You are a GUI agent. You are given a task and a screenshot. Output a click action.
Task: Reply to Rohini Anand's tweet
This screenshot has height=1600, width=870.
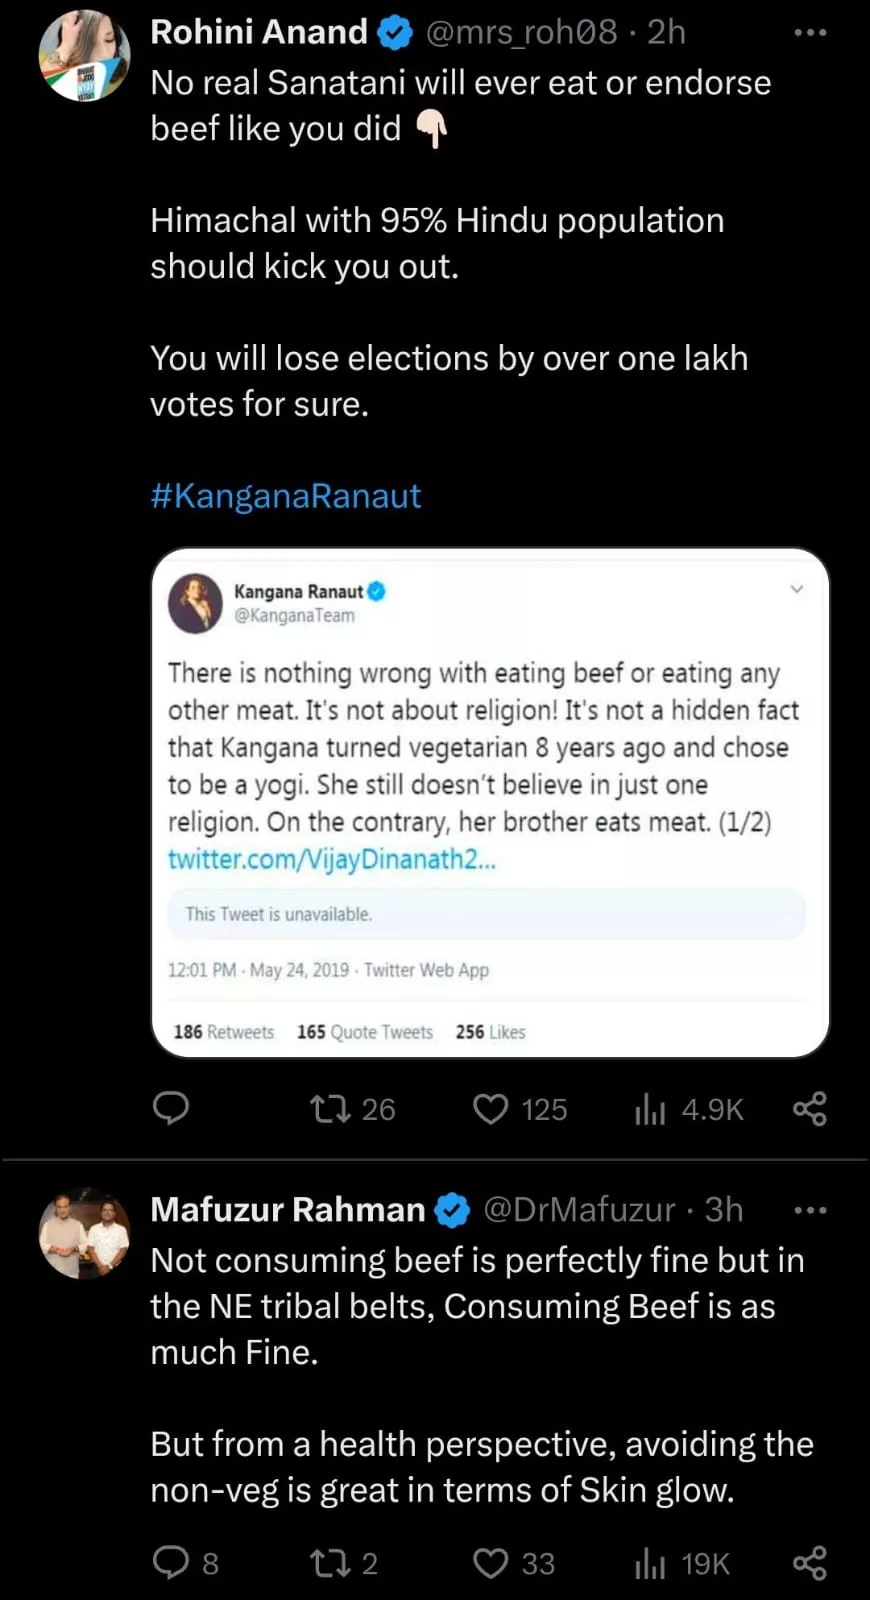[x=171, y=1108]
